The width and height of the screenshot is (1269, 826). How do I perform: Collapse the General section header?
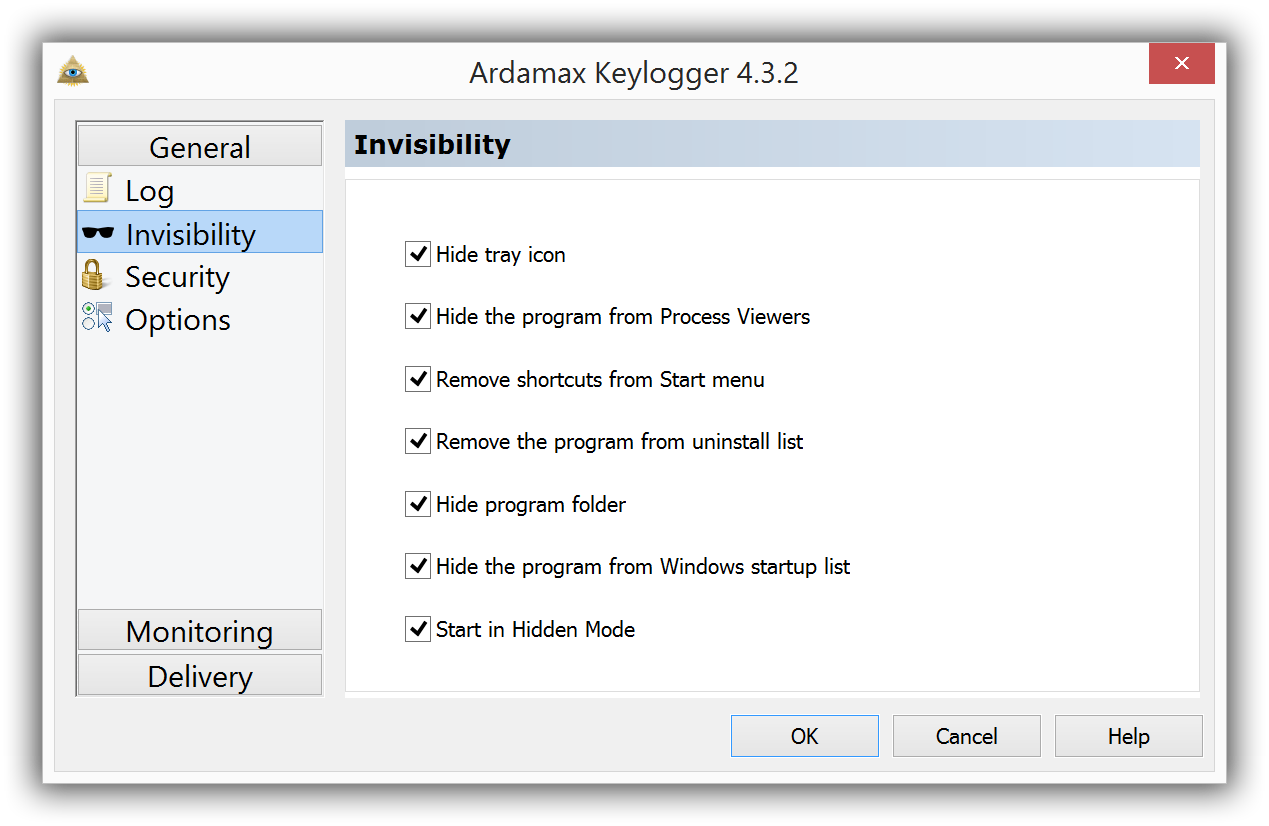pos(200,146)
